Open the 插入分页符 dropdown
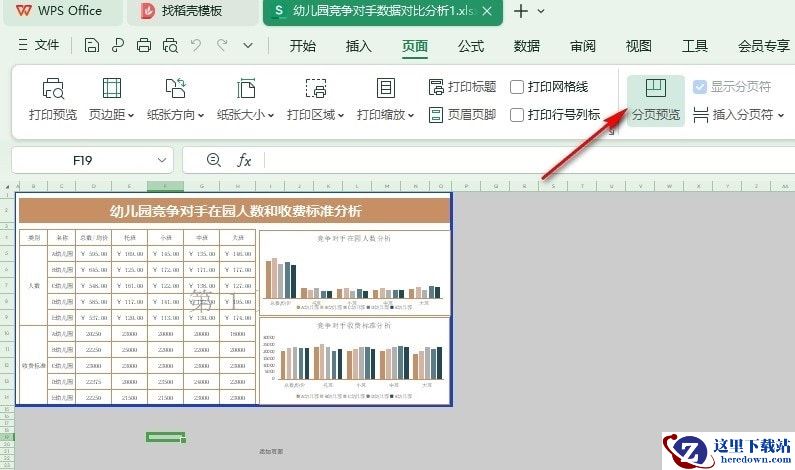 pyautogui.click(x=738, y=115)
